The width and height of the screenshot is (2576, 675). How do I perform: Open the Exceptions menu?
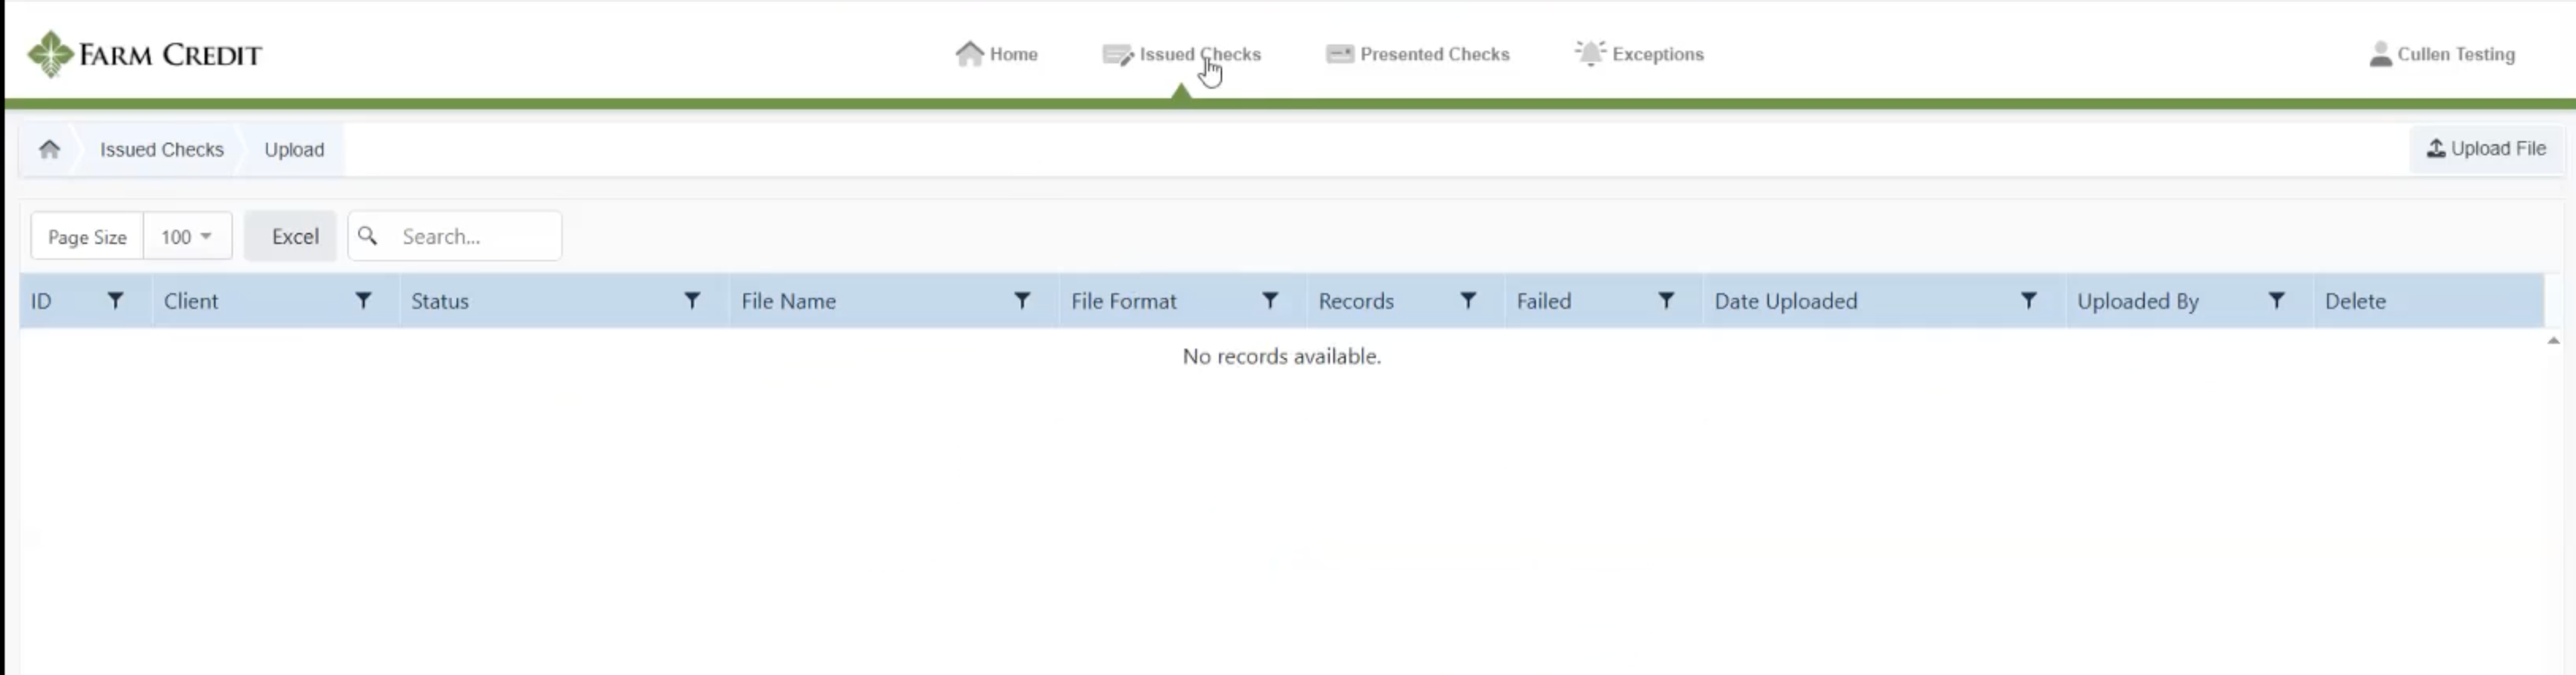coord(1639,54)
